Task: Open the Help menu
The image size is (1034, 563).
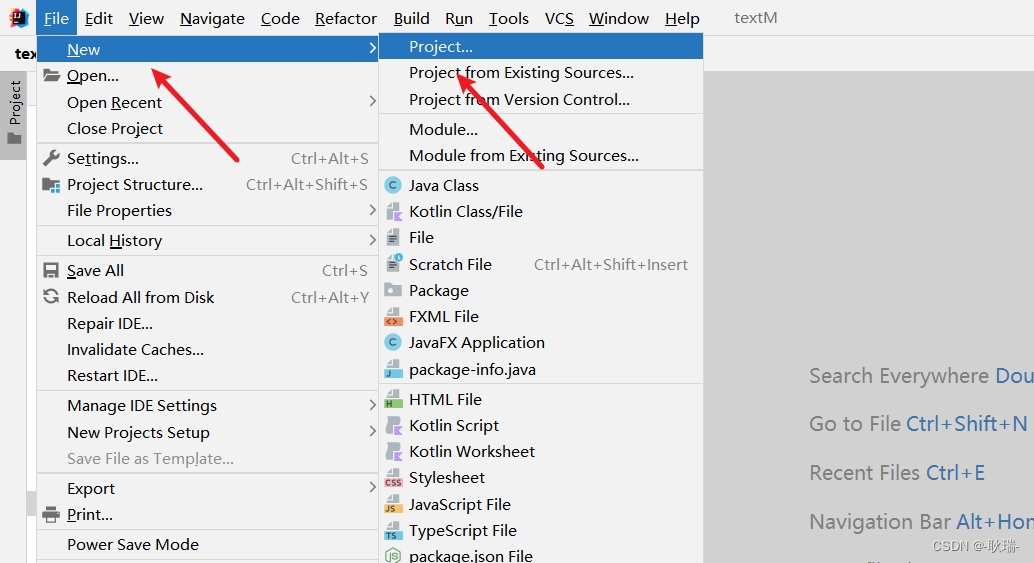Action: click(682, 18)
